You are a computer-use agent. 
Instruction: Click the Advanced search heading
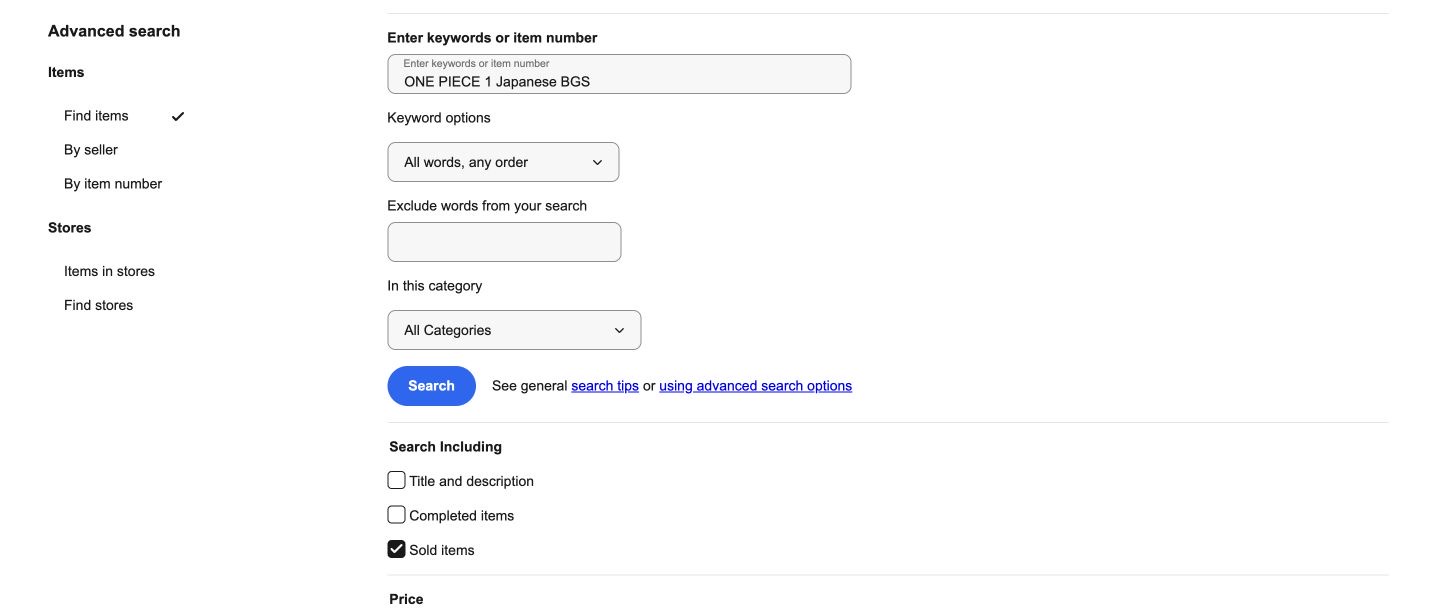click(x=114, y=31)
